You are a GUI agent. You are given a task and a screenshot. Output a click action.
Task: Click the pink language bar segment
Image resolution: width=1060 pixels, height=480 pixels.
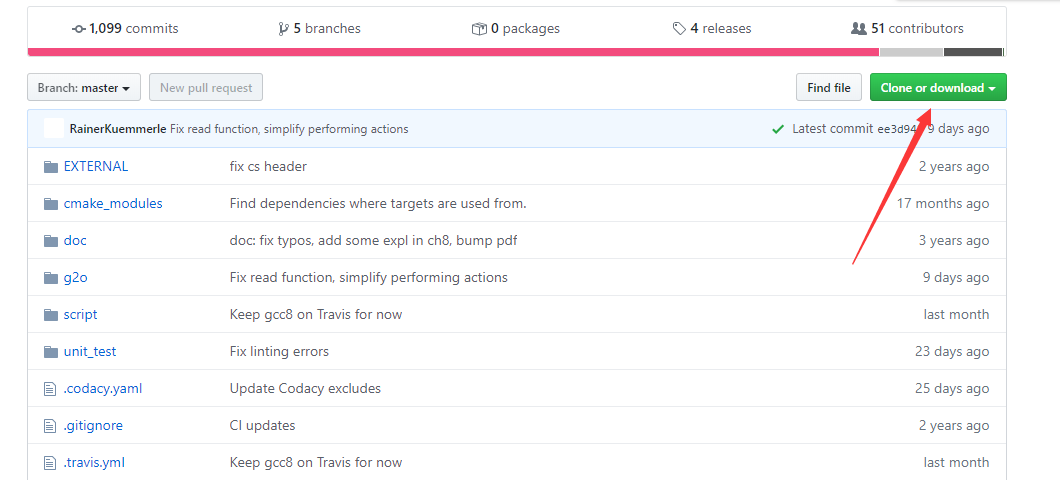point(452,52)
